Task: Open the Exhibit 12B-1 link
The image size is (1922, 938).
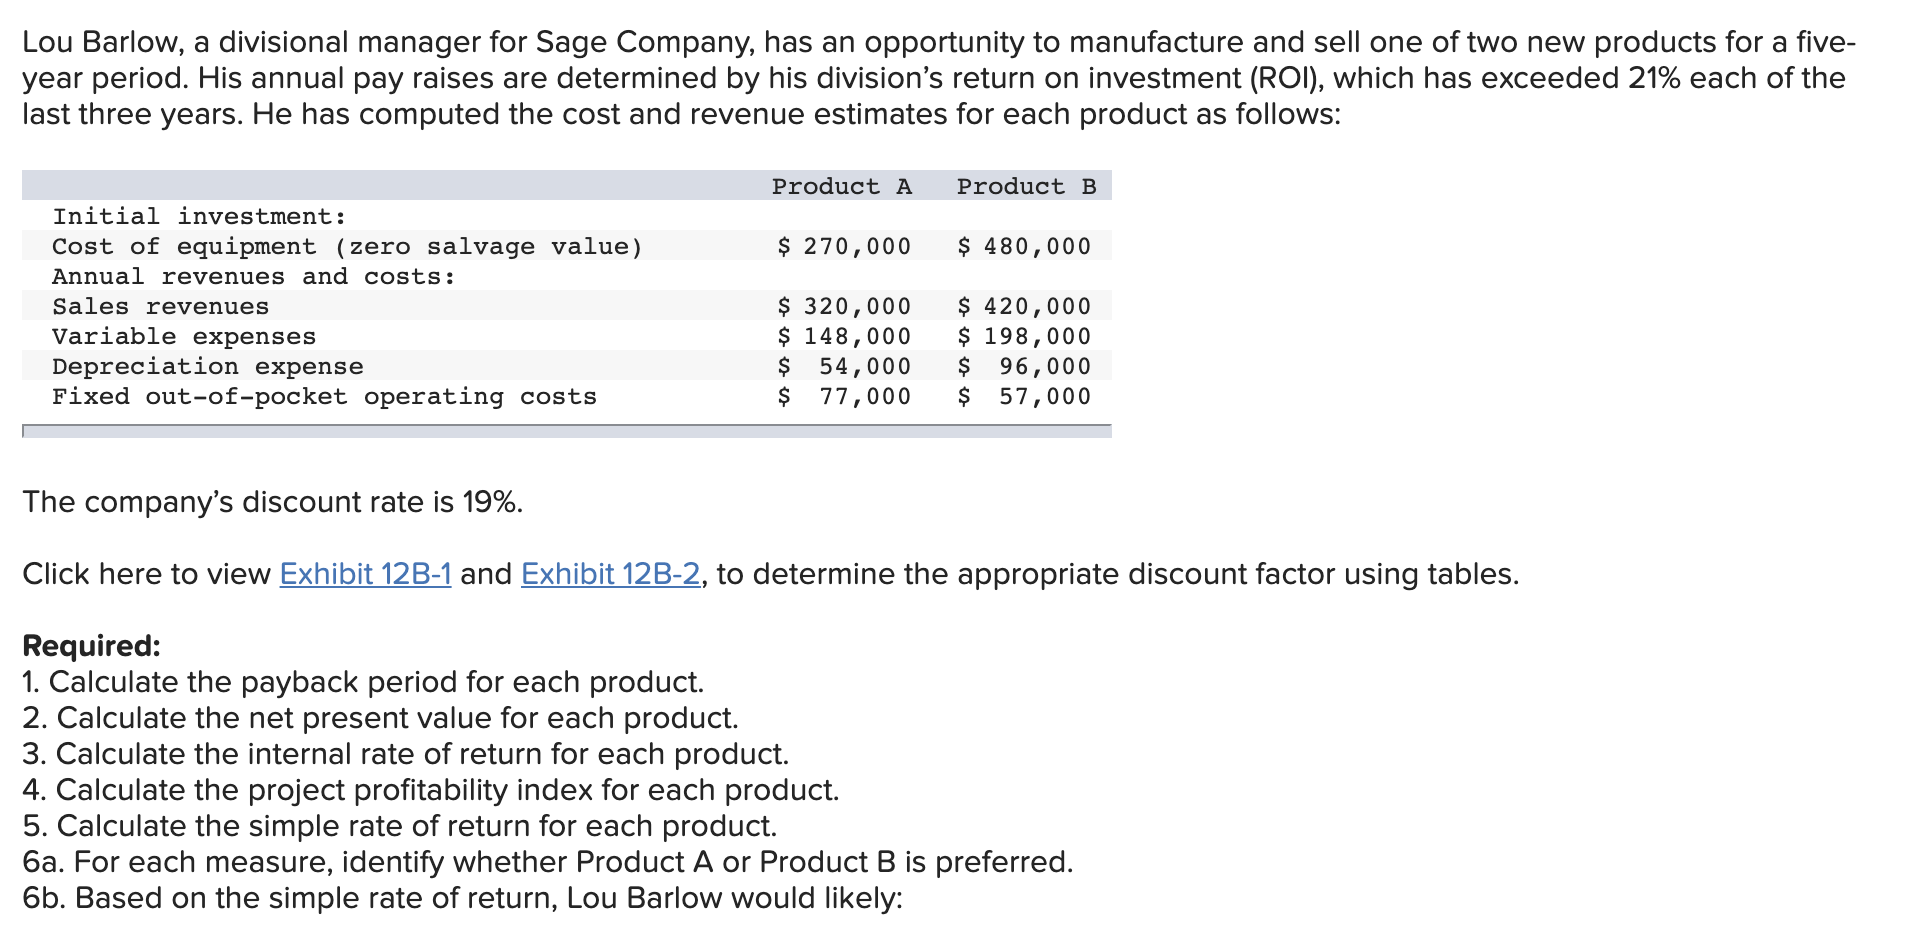Action: pyautogui.click(x=365, y=574)
